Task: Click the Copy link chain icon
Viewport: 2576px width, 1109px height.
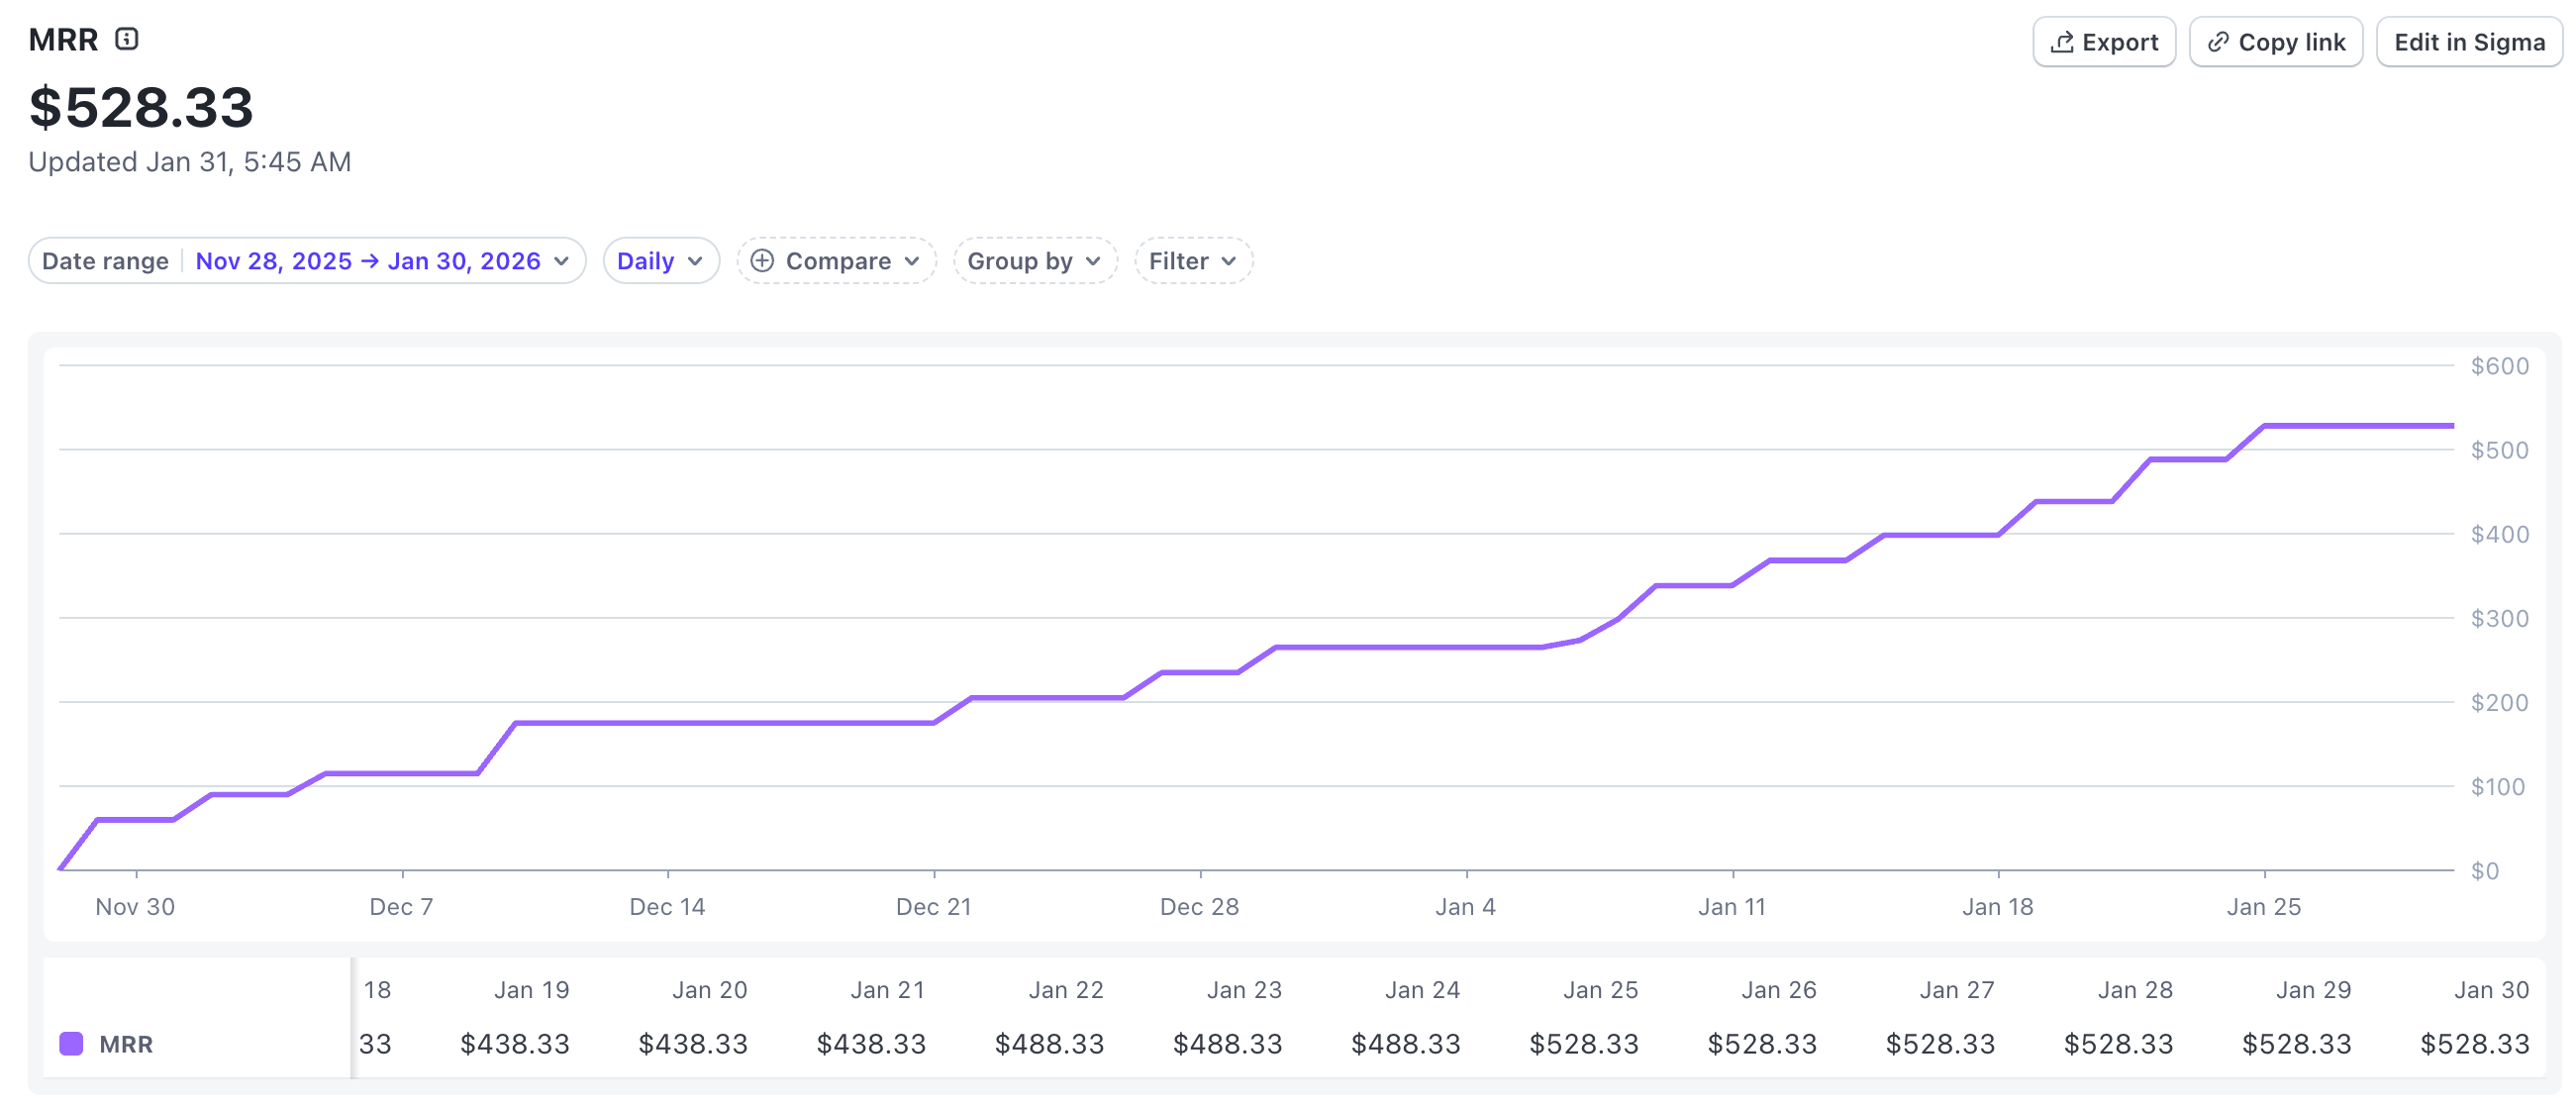Action: (2218, 42)
